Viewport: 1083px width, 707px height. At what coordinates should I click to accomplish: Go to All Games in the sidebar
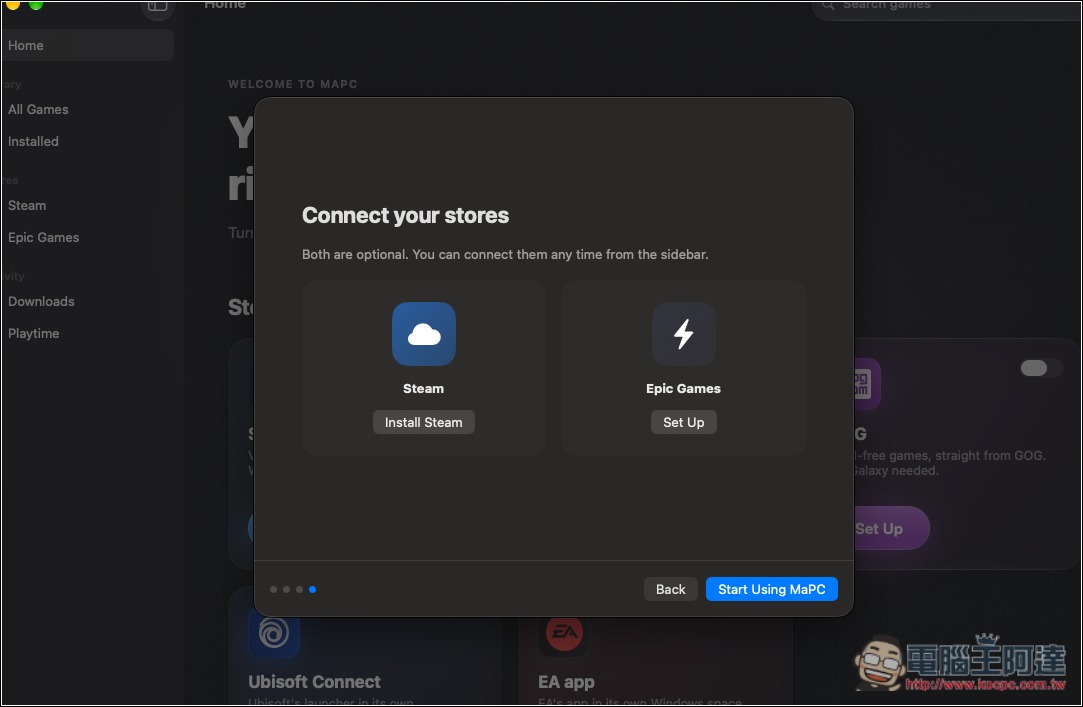click(38, 109)
